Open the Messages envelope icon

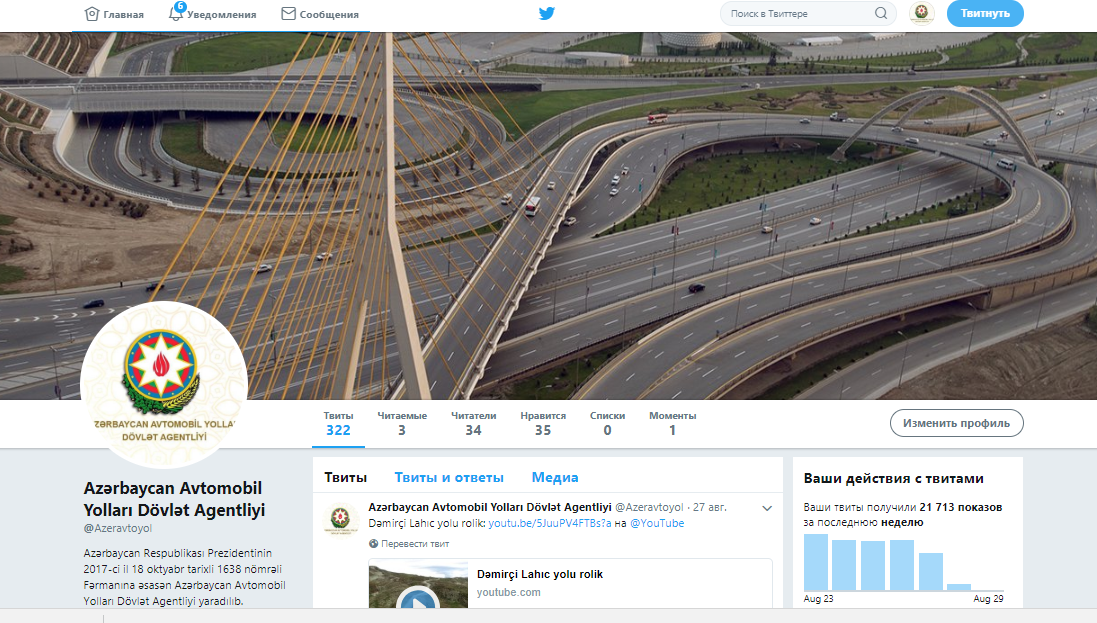288,14
